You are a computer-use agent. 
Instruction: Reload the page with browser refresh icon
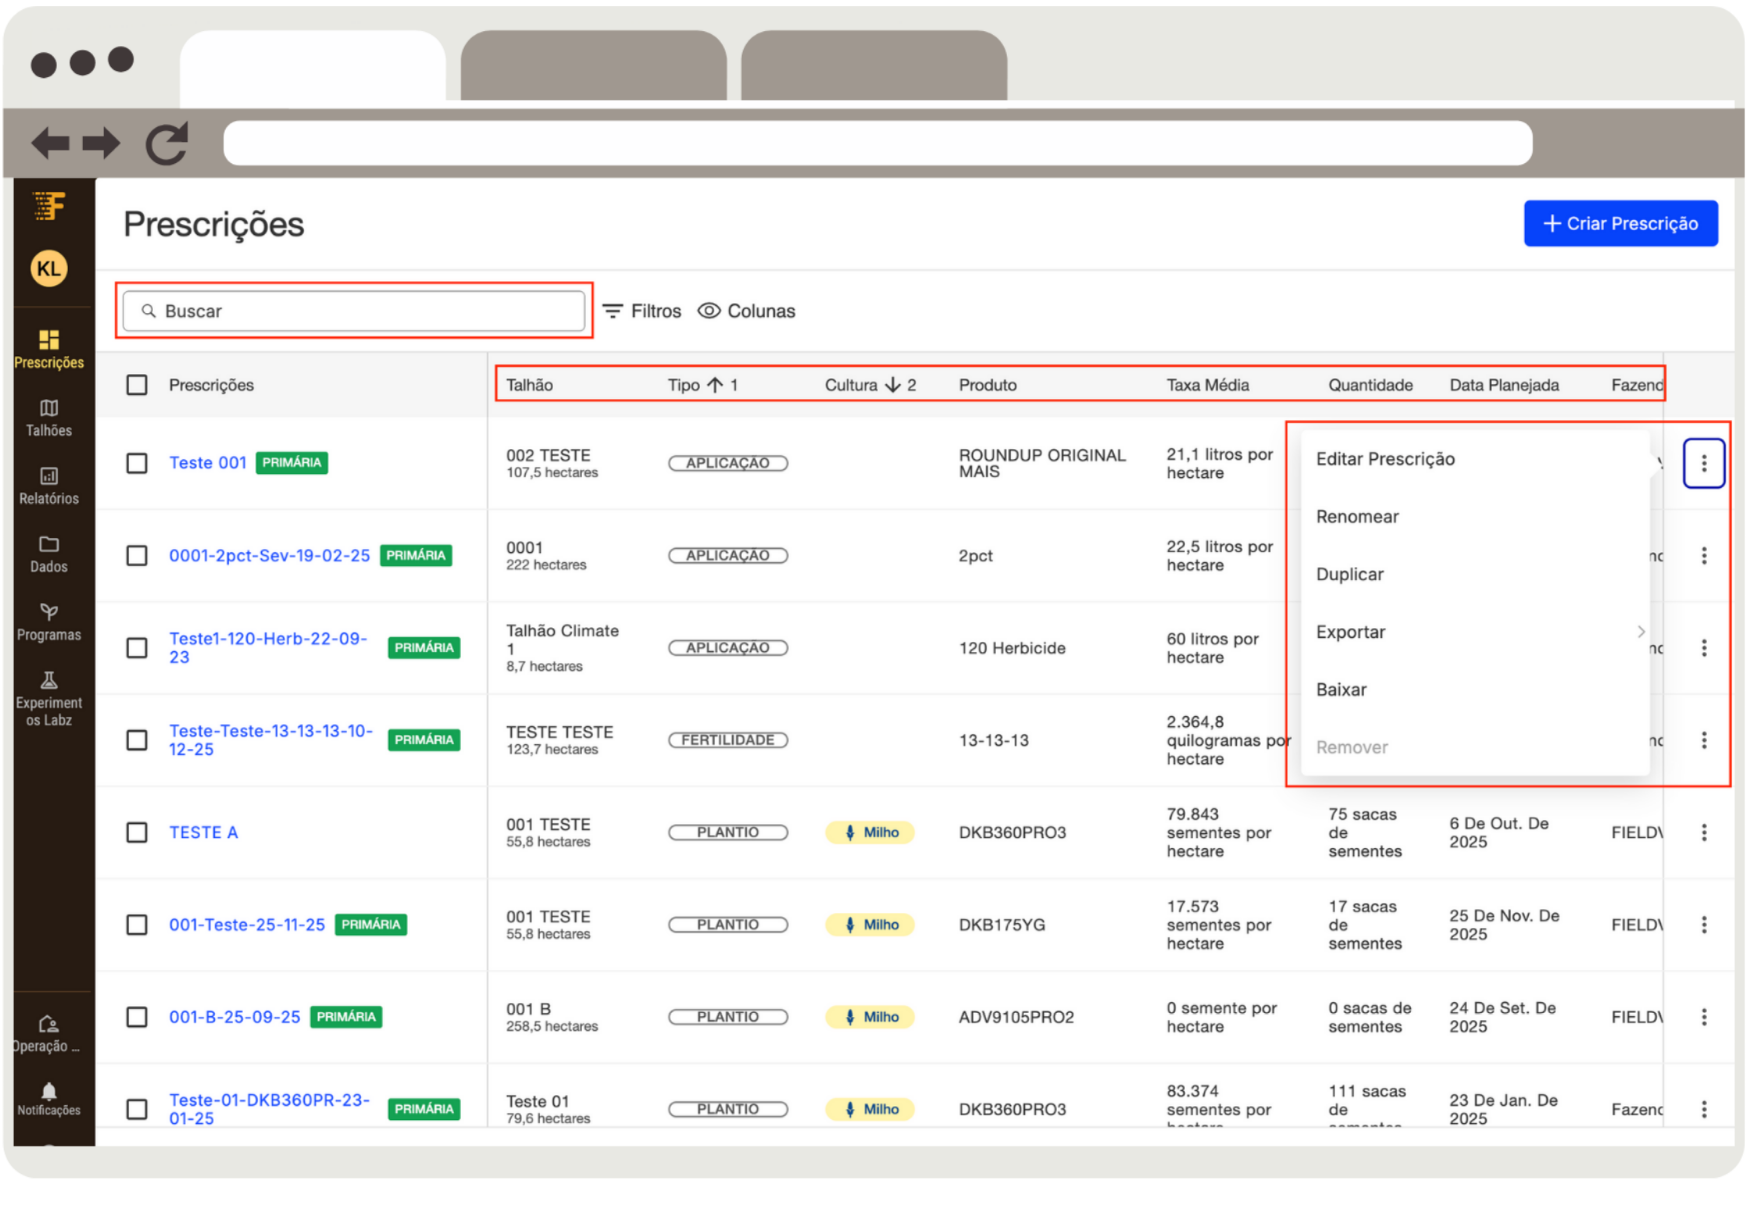[x=167, y=144]
